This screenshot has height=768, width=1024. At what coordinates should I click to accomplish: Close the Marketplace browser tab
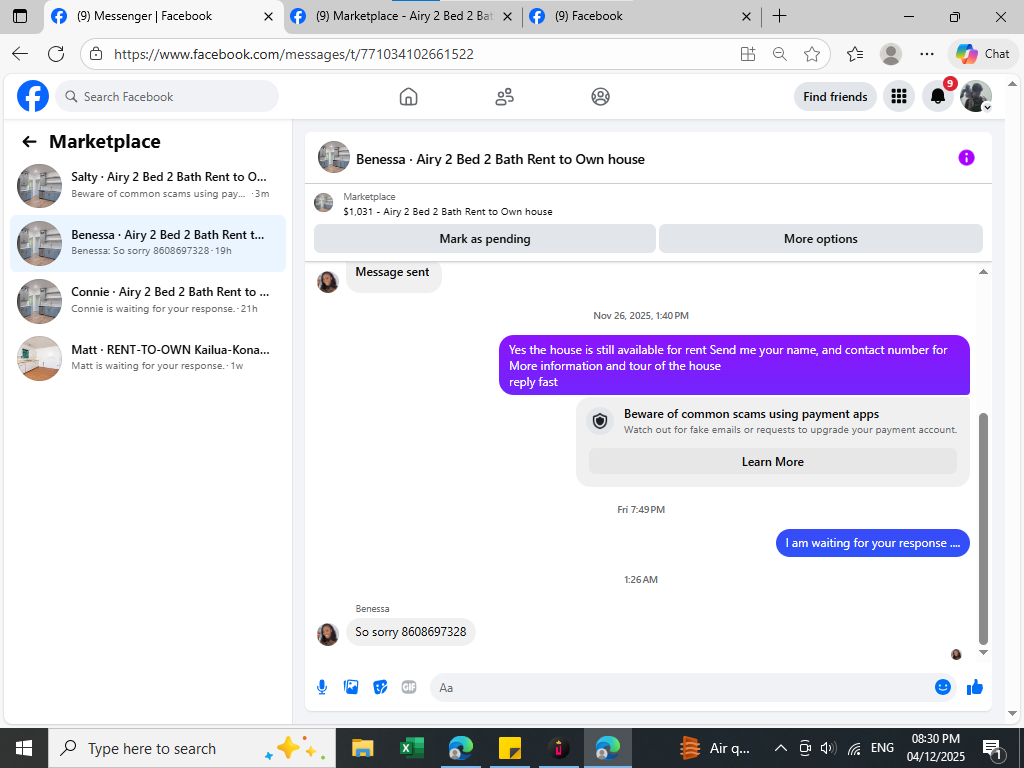pyautogui.click(x=507, y=17)
